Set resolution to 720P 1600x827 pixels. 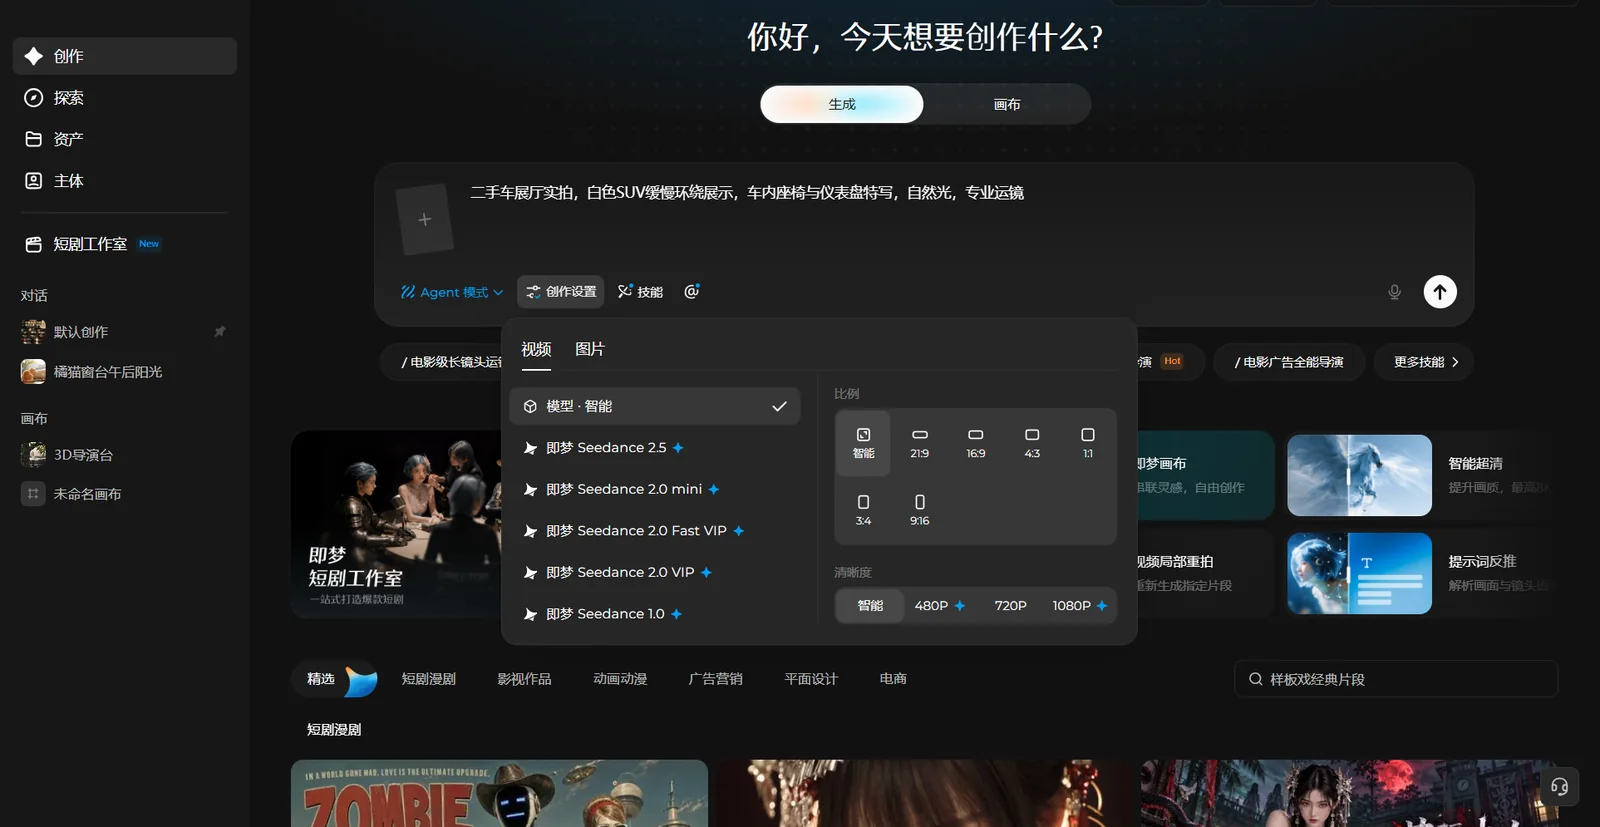[x=1010, y=606]
